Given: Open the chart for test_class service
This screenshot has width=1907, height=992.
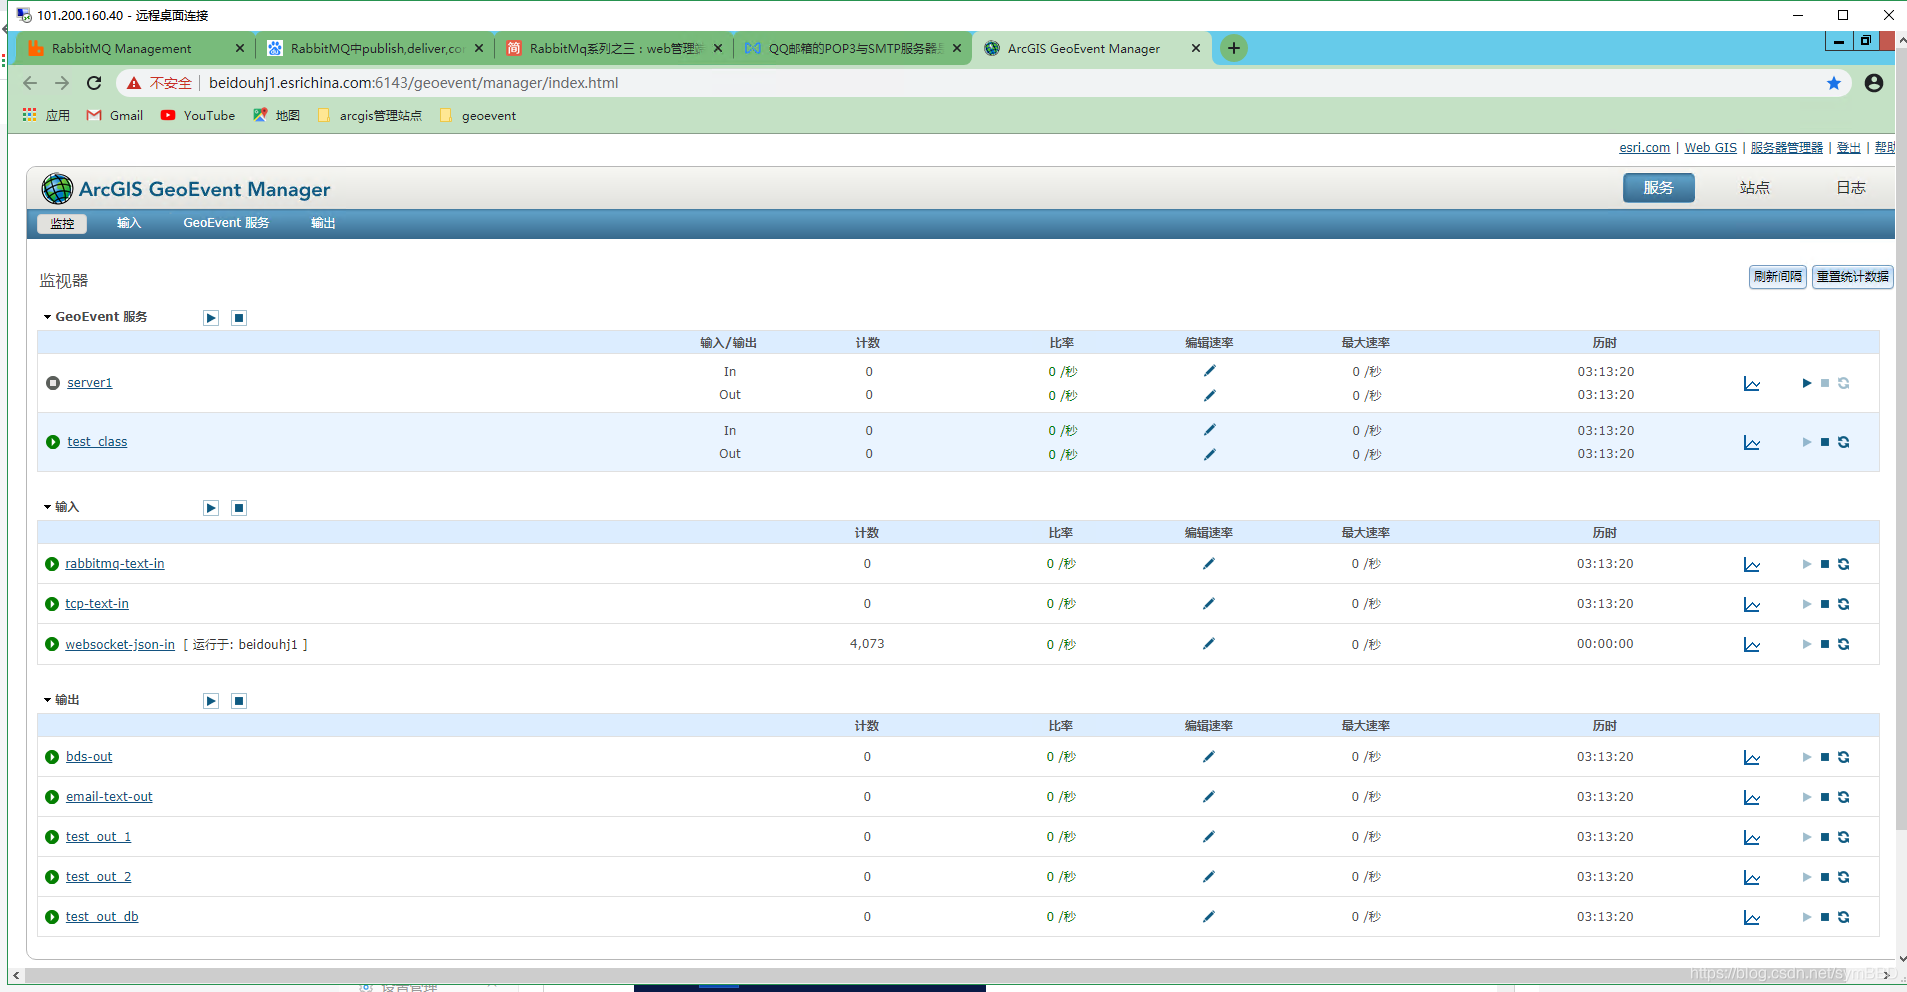Looking at the screenshot, I should [x=1751, y=443].
